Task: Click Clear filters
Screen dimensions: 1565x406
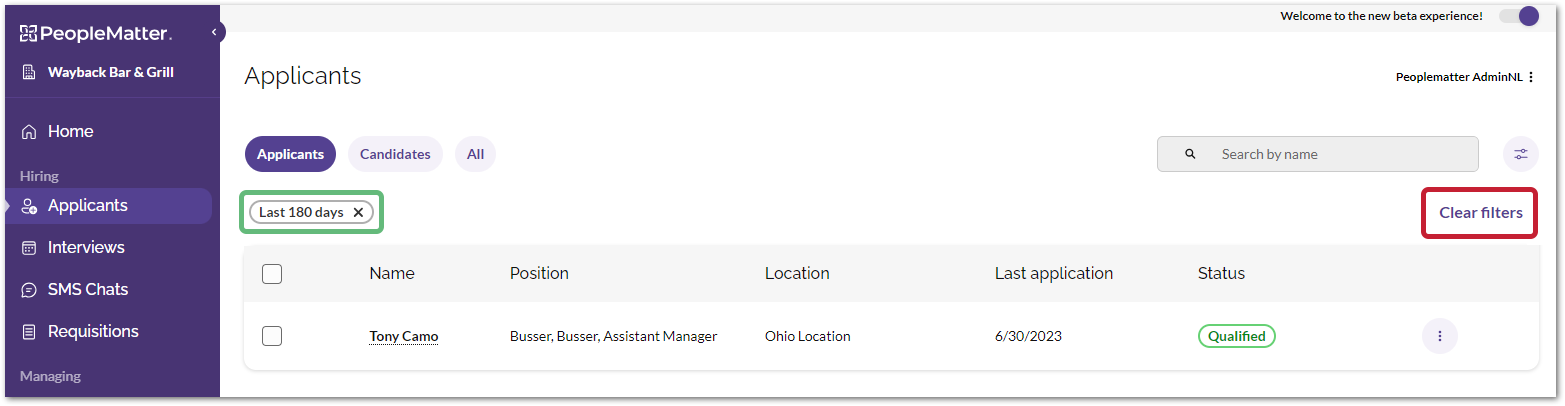Action: click(1480, 212)
